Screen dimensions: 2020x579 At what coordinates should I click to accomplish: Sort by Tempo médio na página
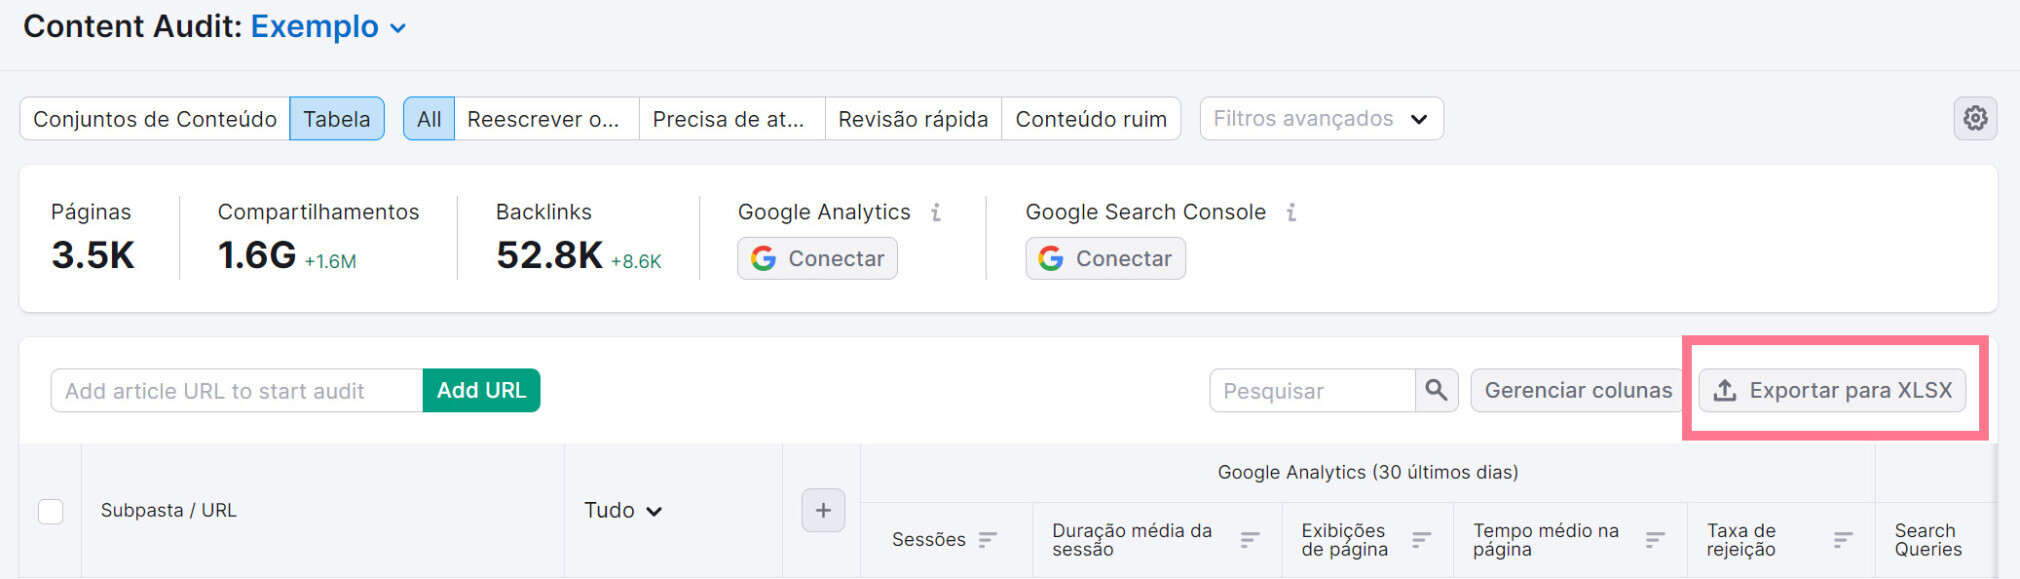[x=1653, y=539]
